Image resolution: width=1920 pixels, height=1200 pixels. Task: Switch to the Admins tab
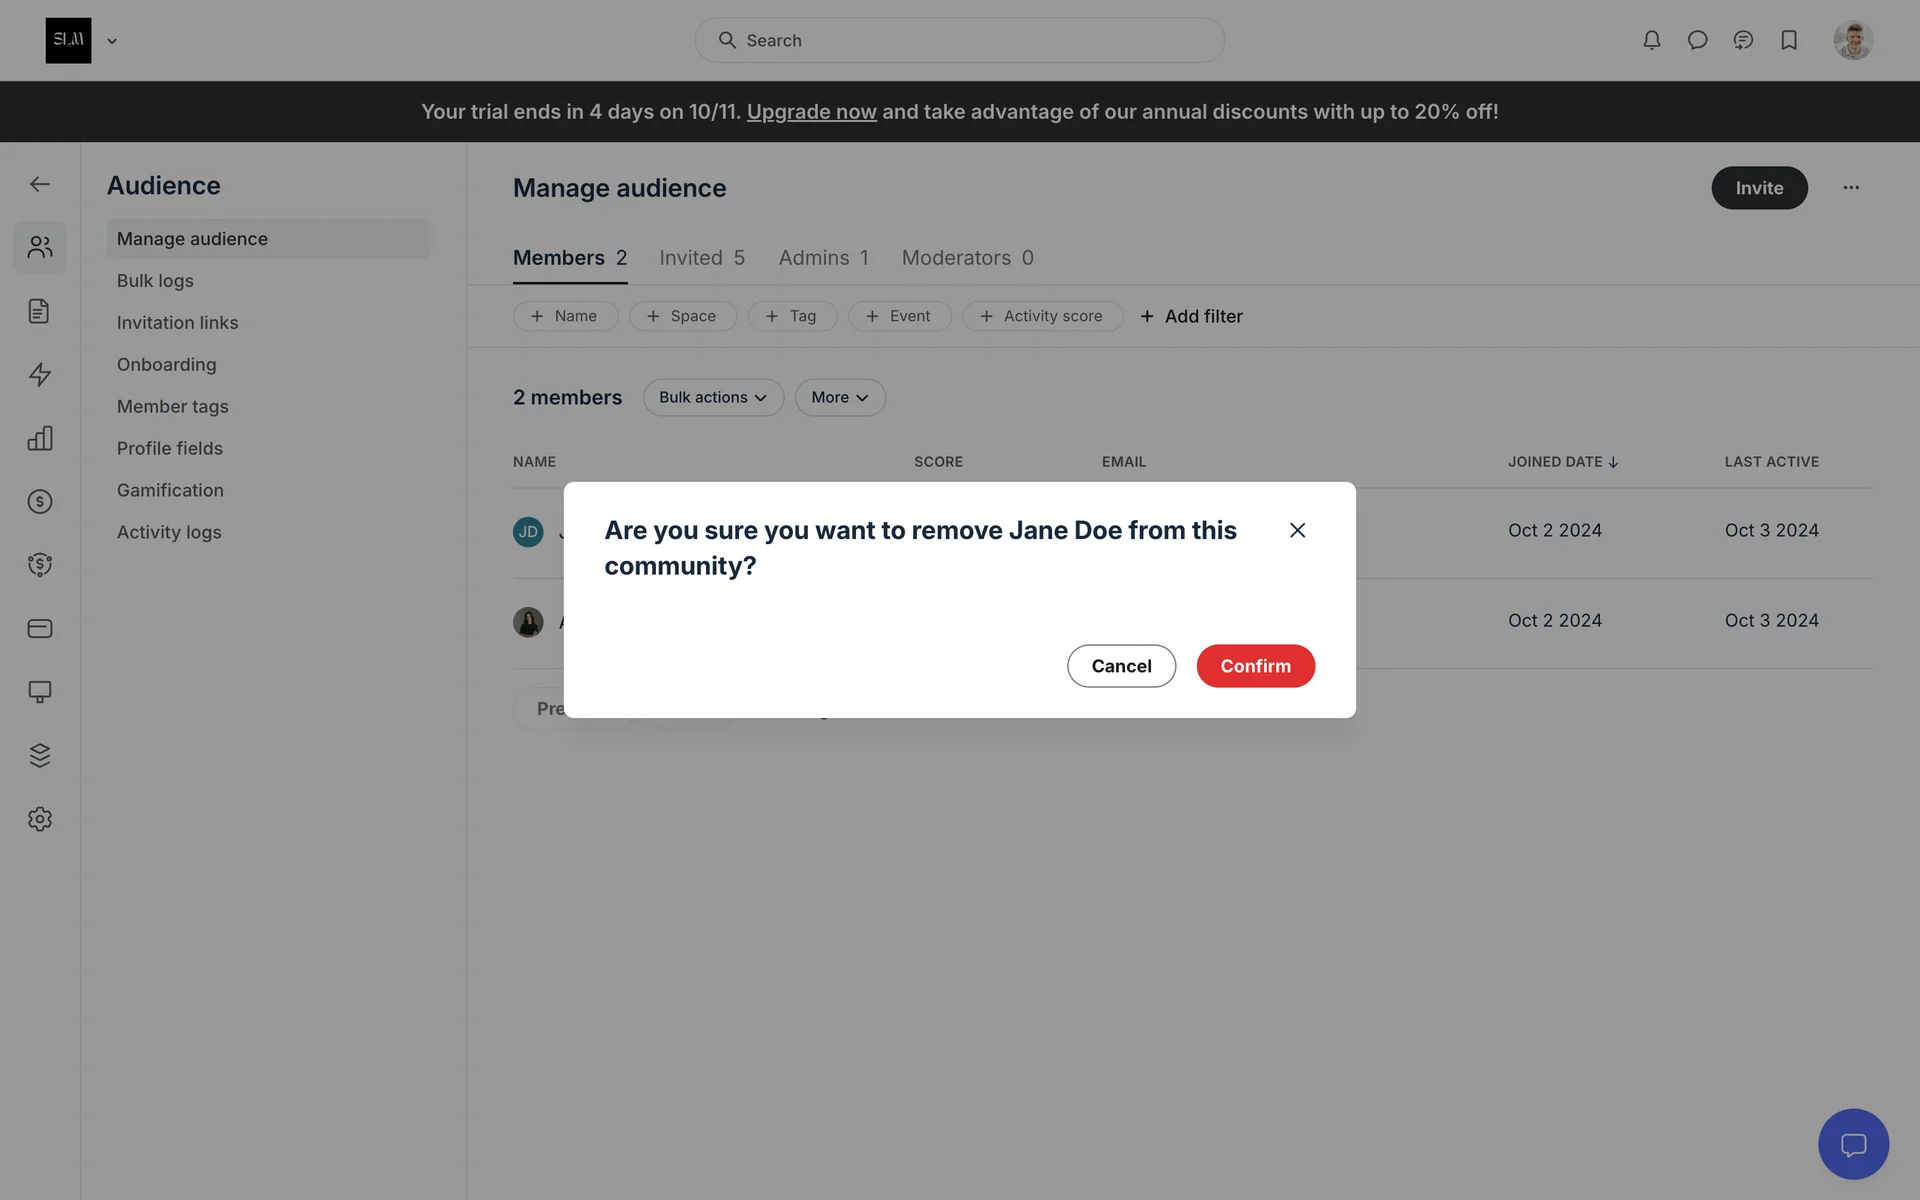[823, 258]
